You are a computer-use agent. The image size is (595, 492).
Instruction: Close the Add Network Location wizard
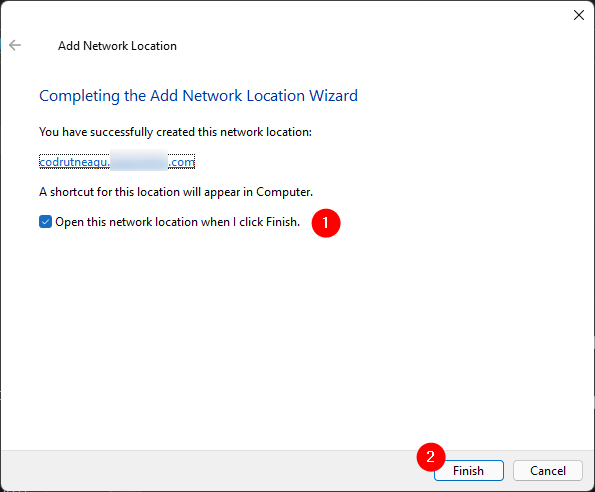[x=579, y=15]
